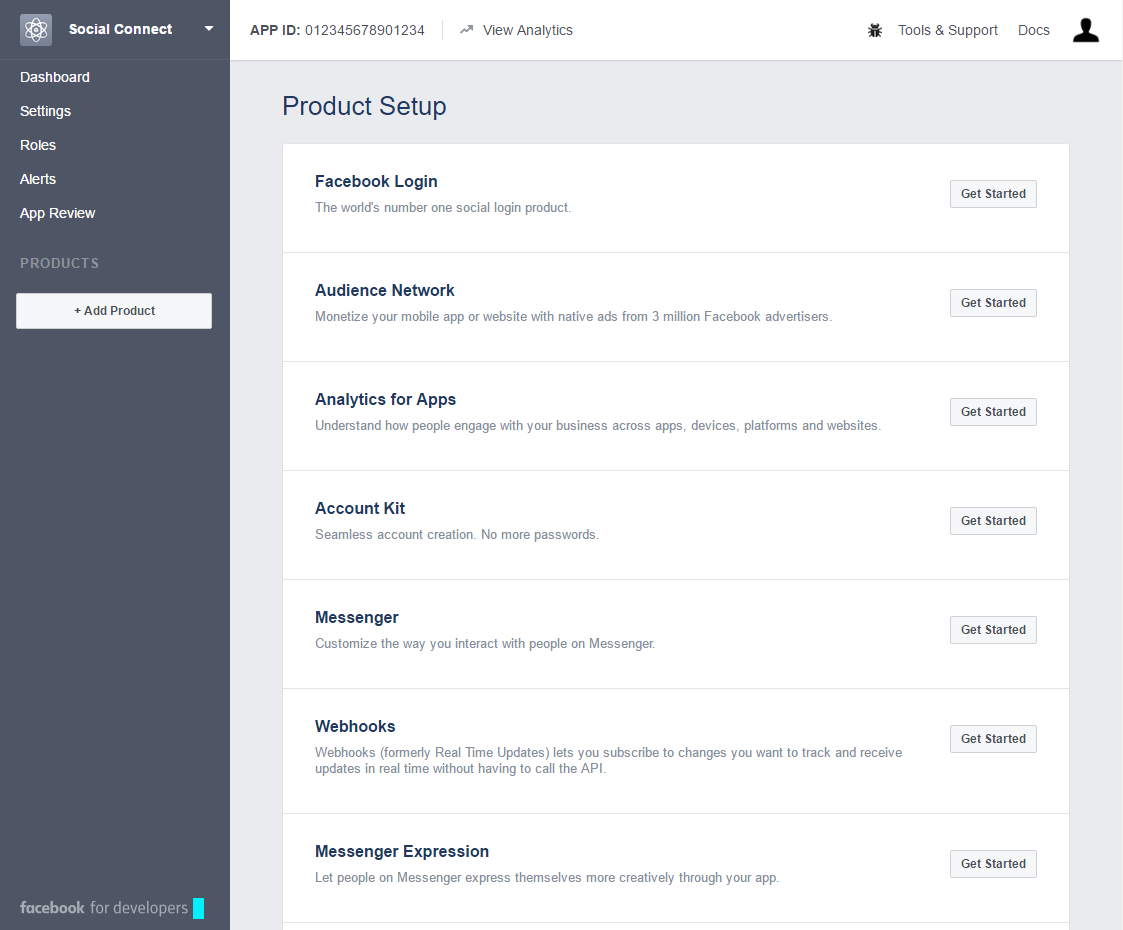Open the View Analytics link
The height and width of the screenshot is (930, 1123).
point(527,30)
